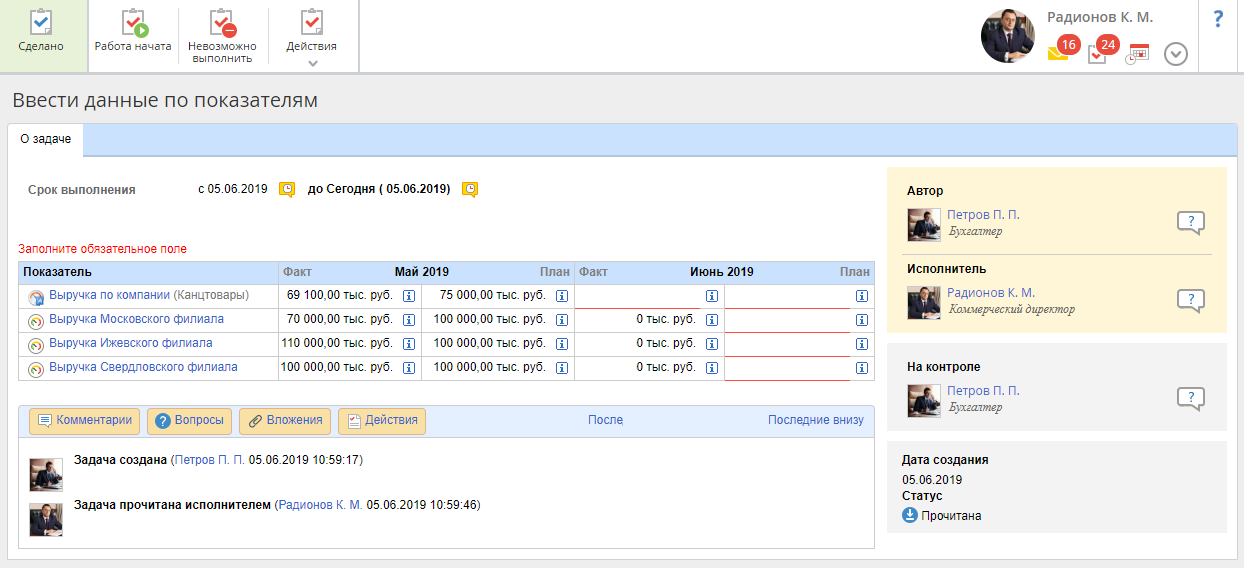Toggle the Последние внизу sort order

815,420
